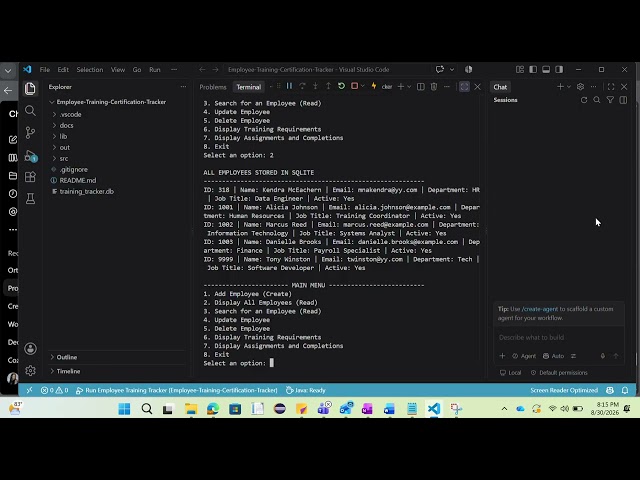
Task: Start a new chat with plus icon
Action: coord(560,87)
